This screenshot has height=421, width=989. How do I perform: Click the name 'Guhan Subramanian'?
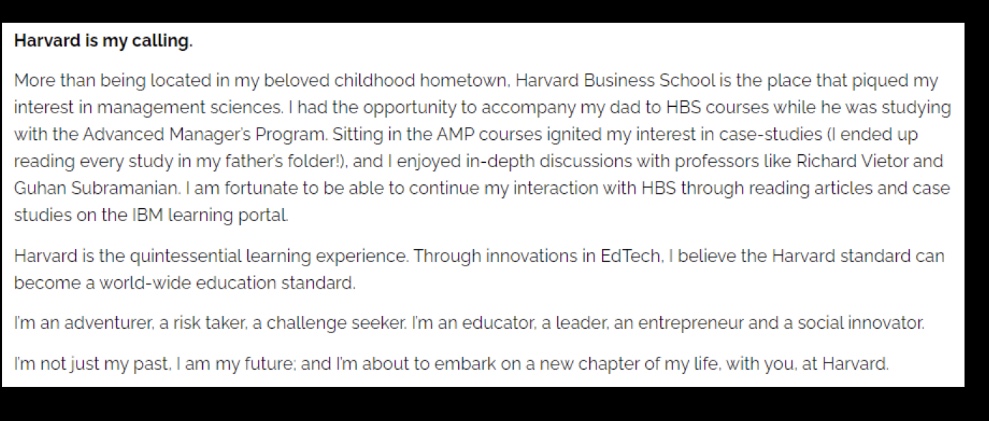point(97,188)
